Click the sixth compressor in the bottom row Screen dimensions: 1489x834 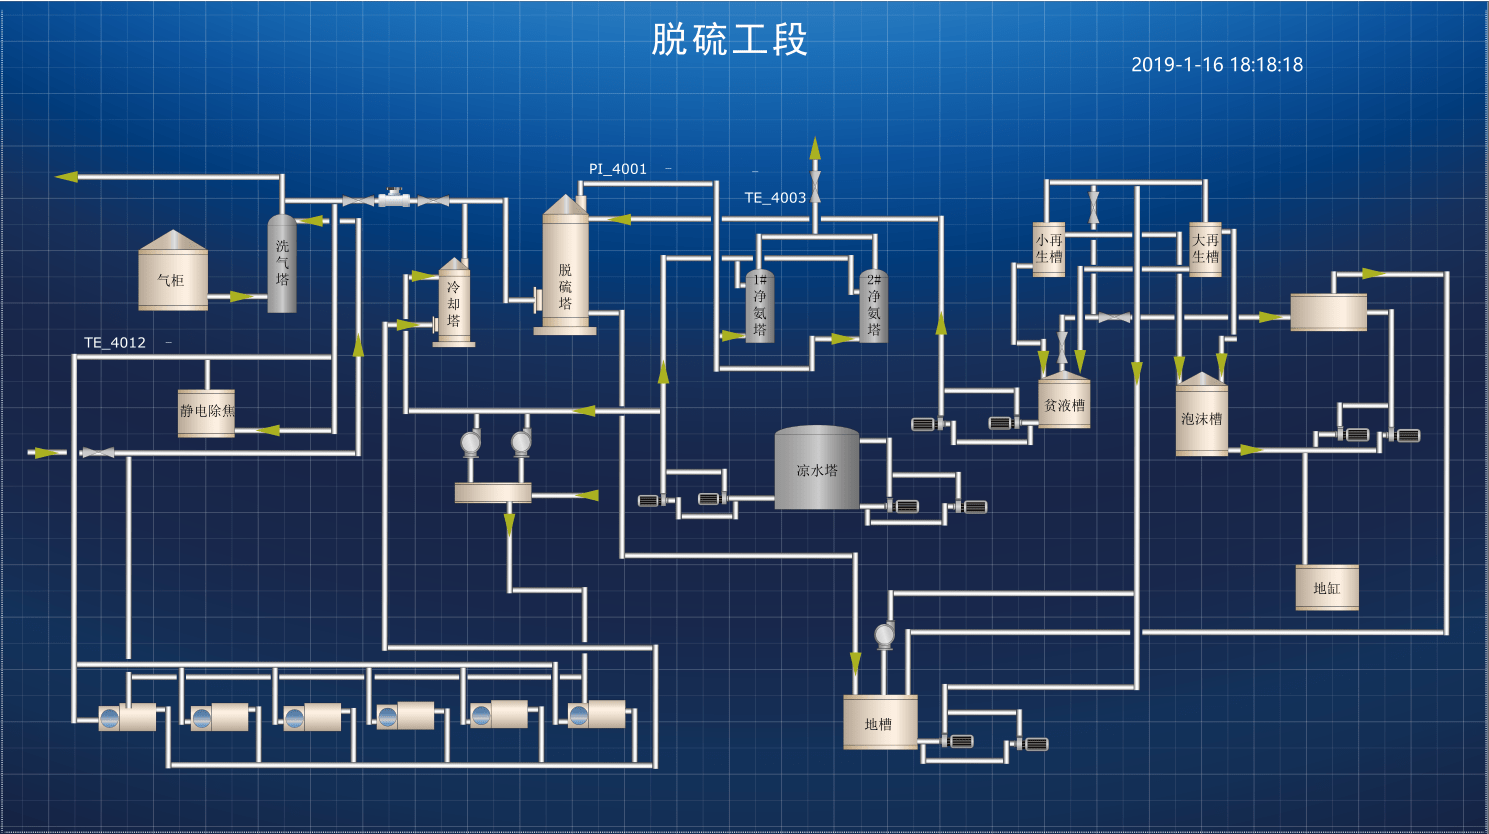[596, 714]
